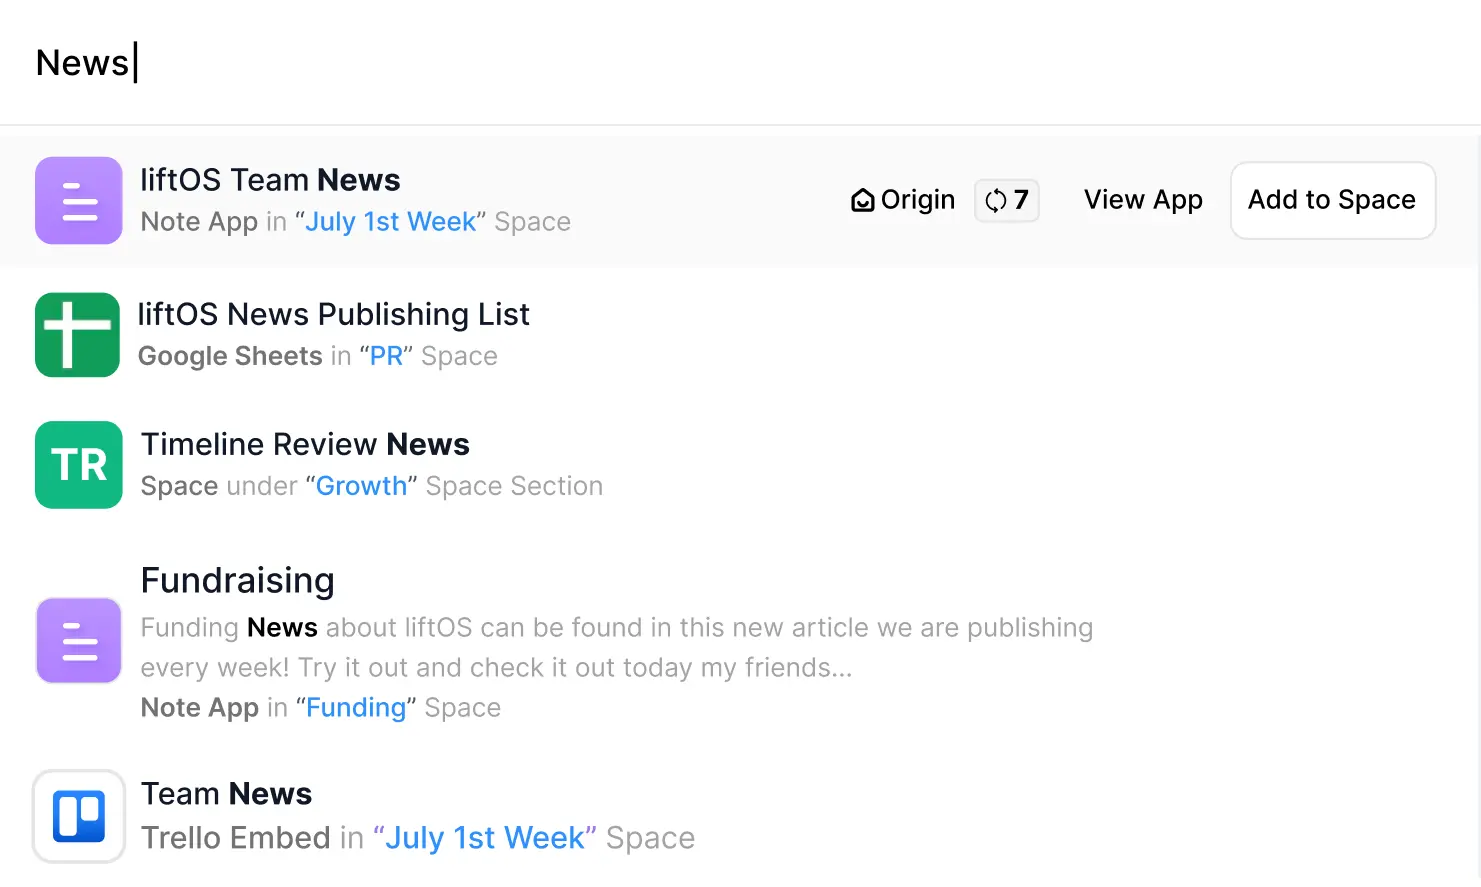Focus the search field containing News
1481x887 pixels.
(740, 62)
